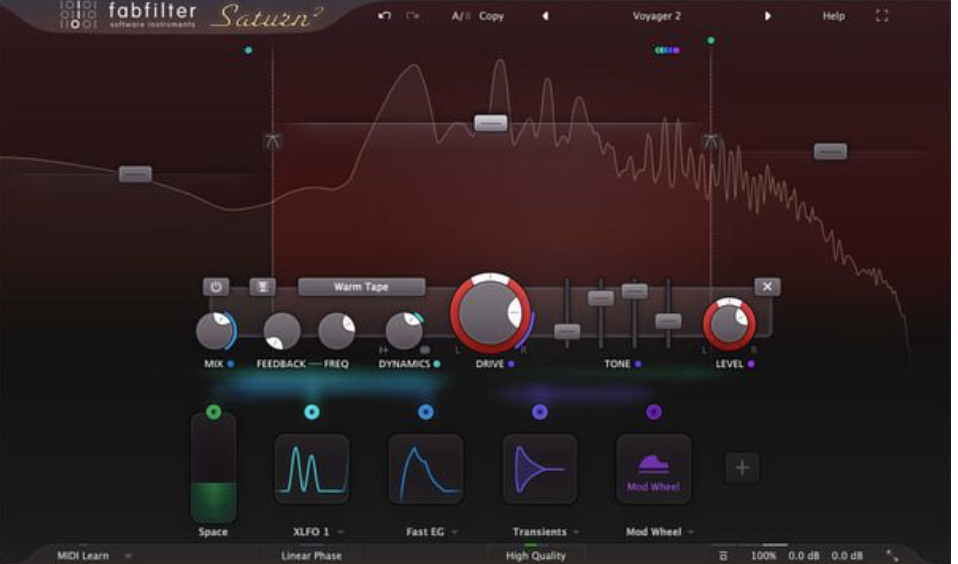Click the DYNAMICS knob
This screenshot has height=564, width=958.
(404, 331)
